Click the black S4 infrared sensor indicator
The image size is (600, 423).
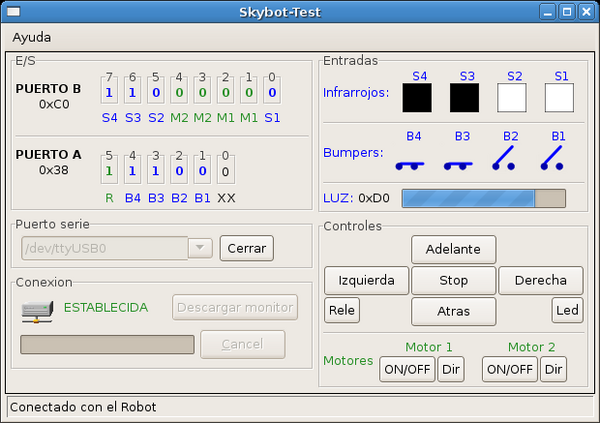[417, 97]
